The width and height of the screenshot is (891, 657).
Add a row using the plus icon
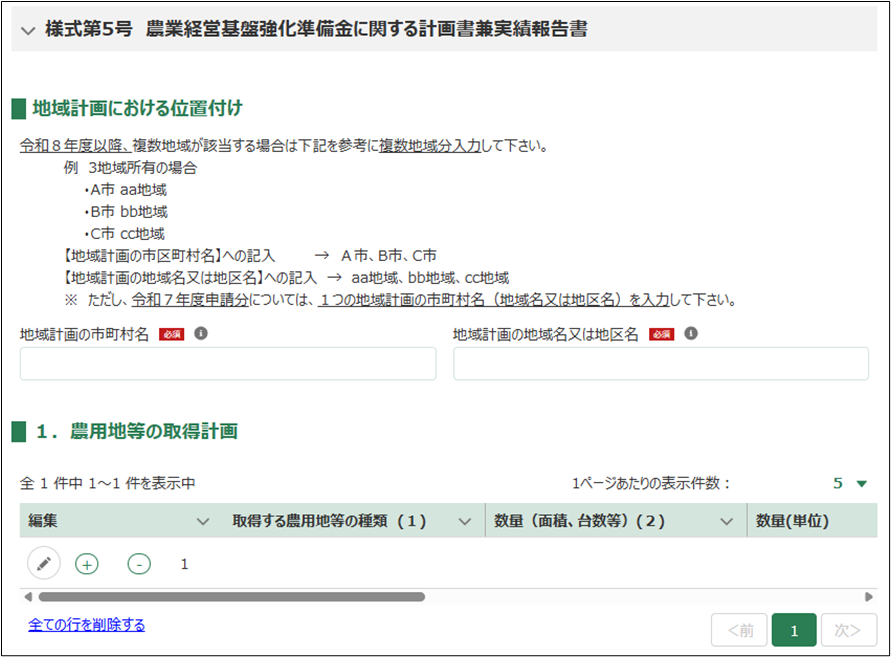point(88,564)
